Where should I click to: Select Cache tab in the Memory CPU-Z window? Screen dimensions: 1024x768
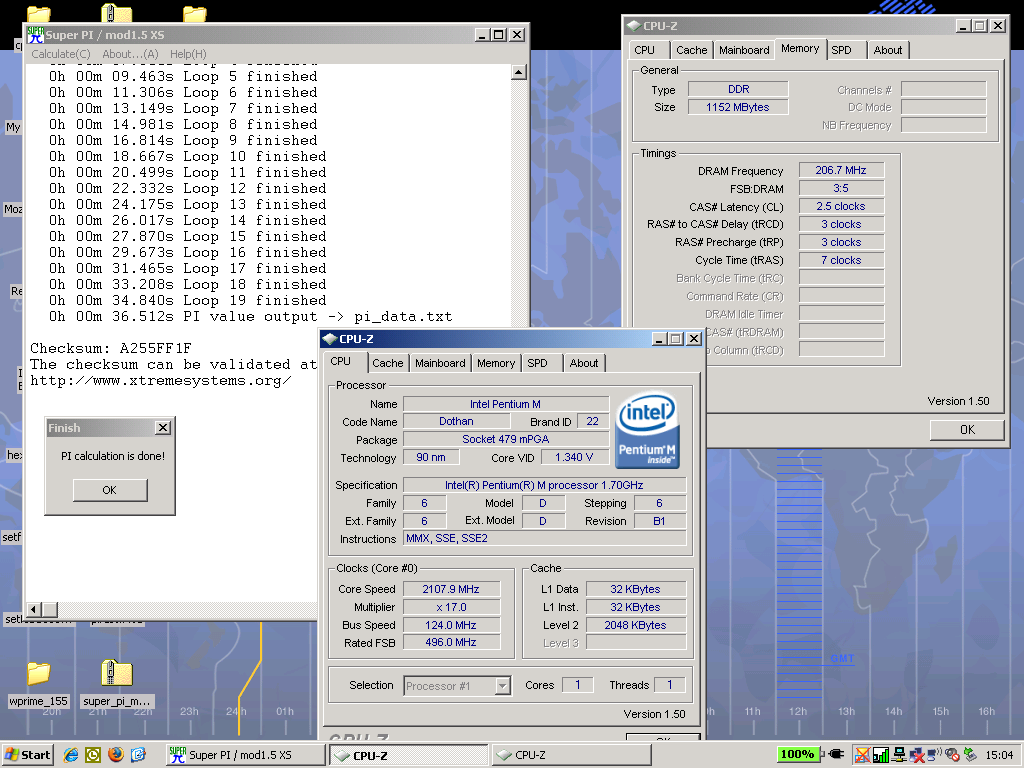[x=692, y=50]
